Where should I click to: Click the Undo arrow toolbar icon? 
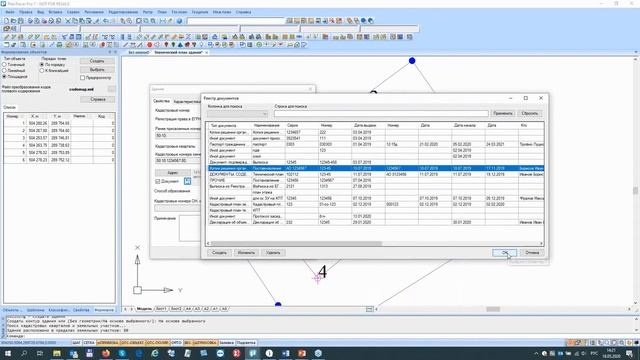(106, 20)
